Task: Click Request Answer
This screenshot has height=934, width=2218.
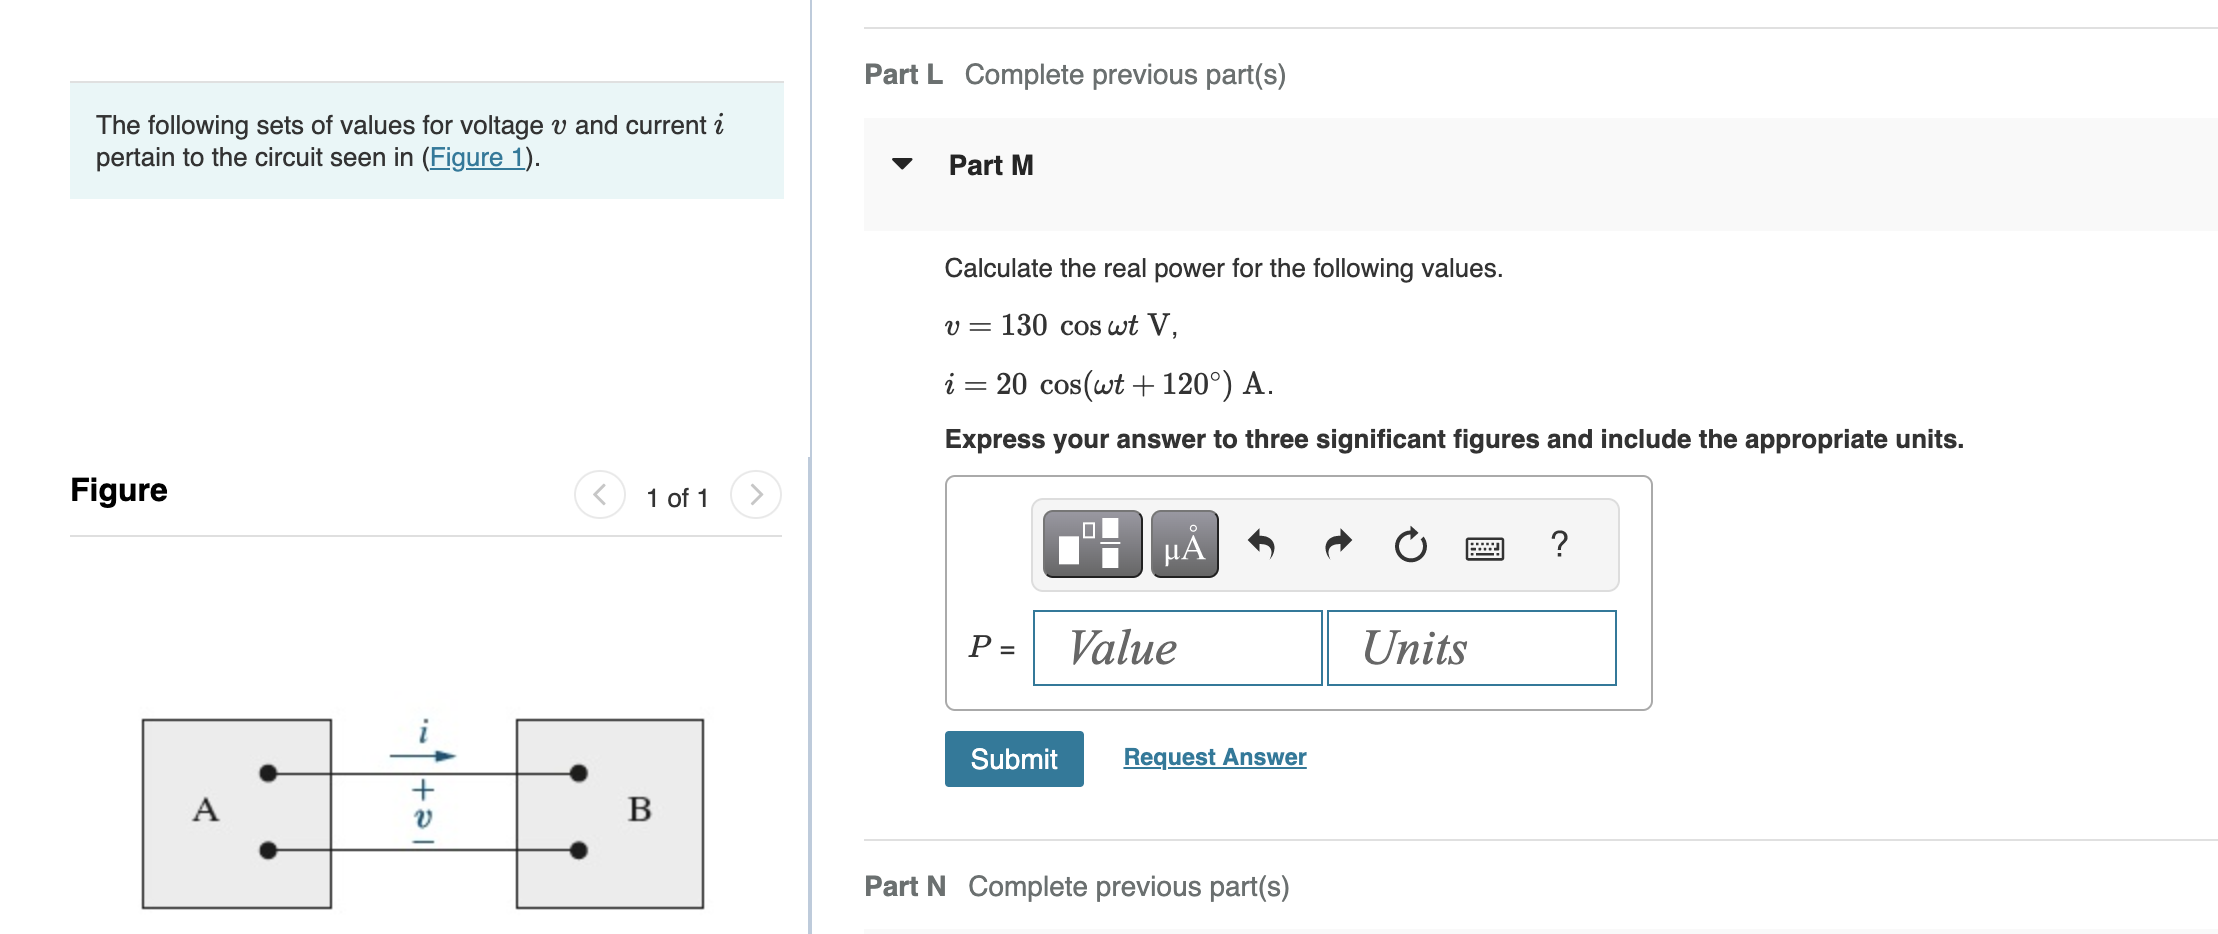Action: click(1213, 757)
